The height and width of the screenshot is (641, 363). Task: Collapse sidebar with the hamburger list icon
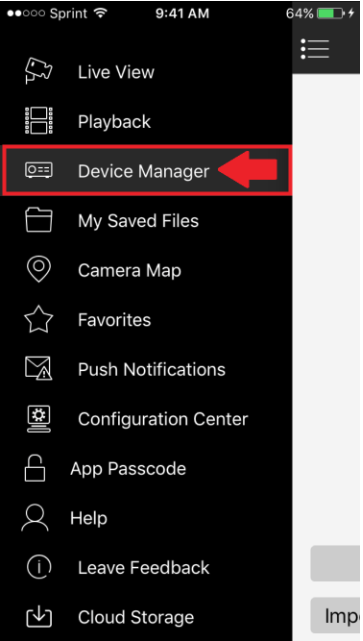[x=315, y=49]
